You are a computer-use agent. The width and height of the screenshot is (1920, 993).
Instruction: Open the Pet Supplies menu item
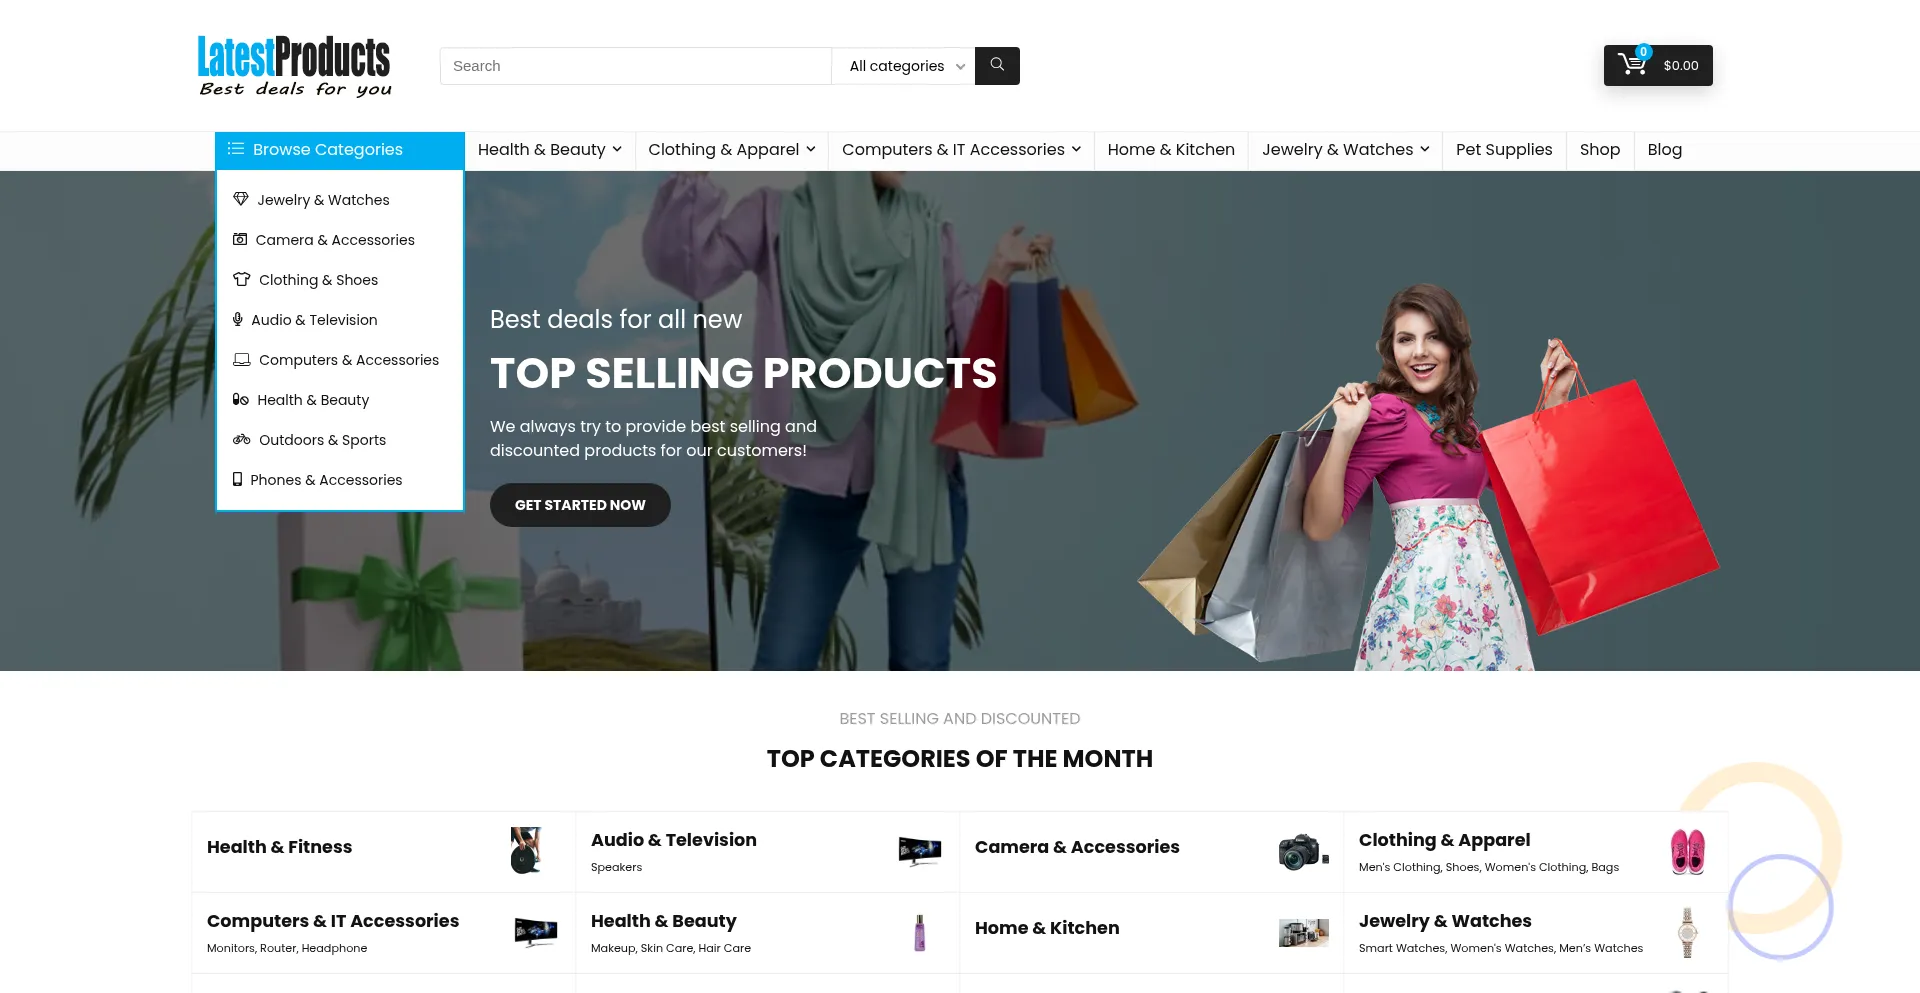[1504, 150]
